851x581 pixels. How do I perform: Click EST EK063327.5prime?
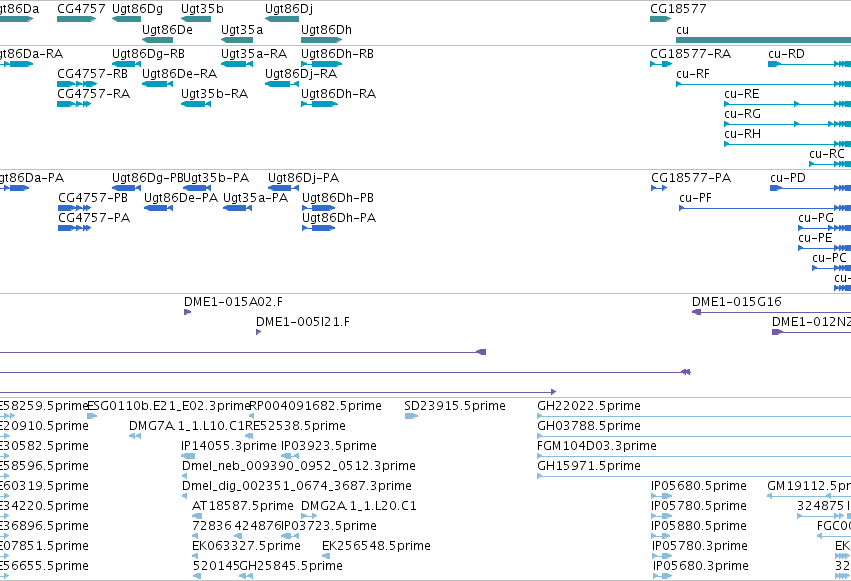coord(196,556)
